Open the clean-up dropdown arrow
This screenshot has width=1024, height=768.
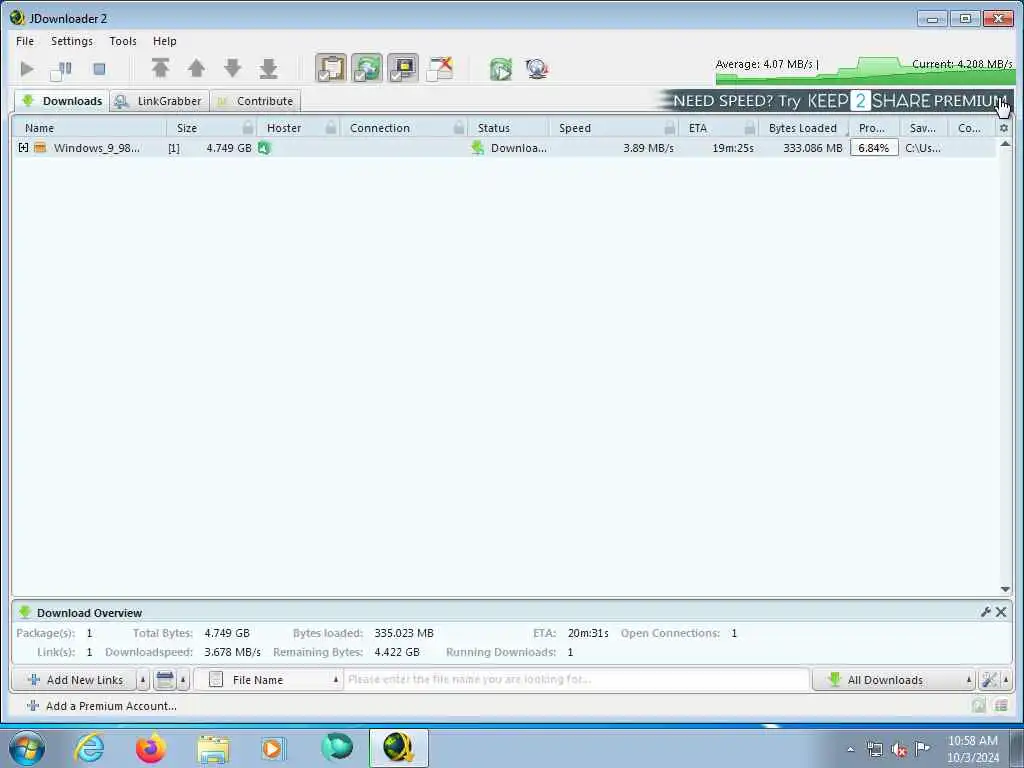[184, 680]
